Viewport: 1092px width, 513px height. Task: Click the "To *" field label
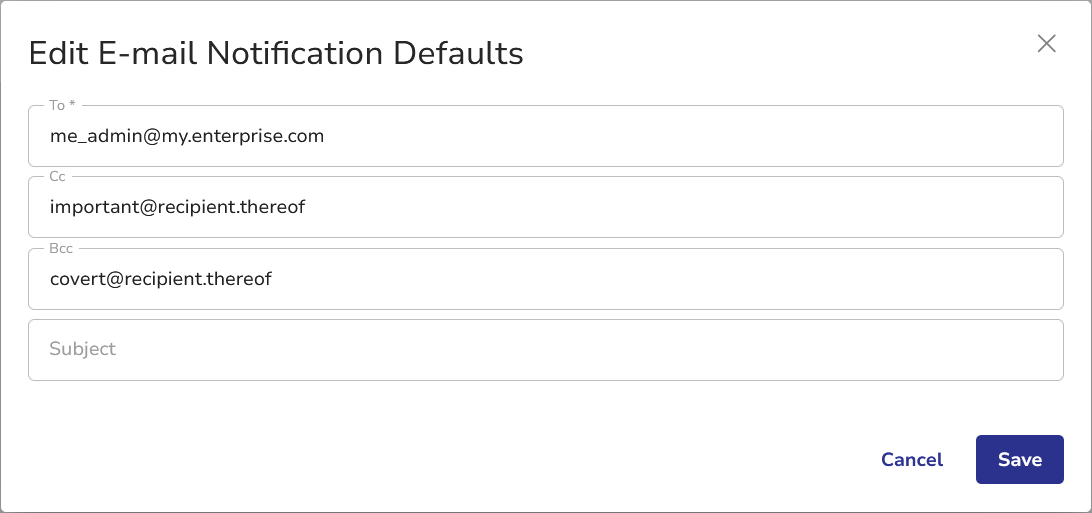pos(63,106)
